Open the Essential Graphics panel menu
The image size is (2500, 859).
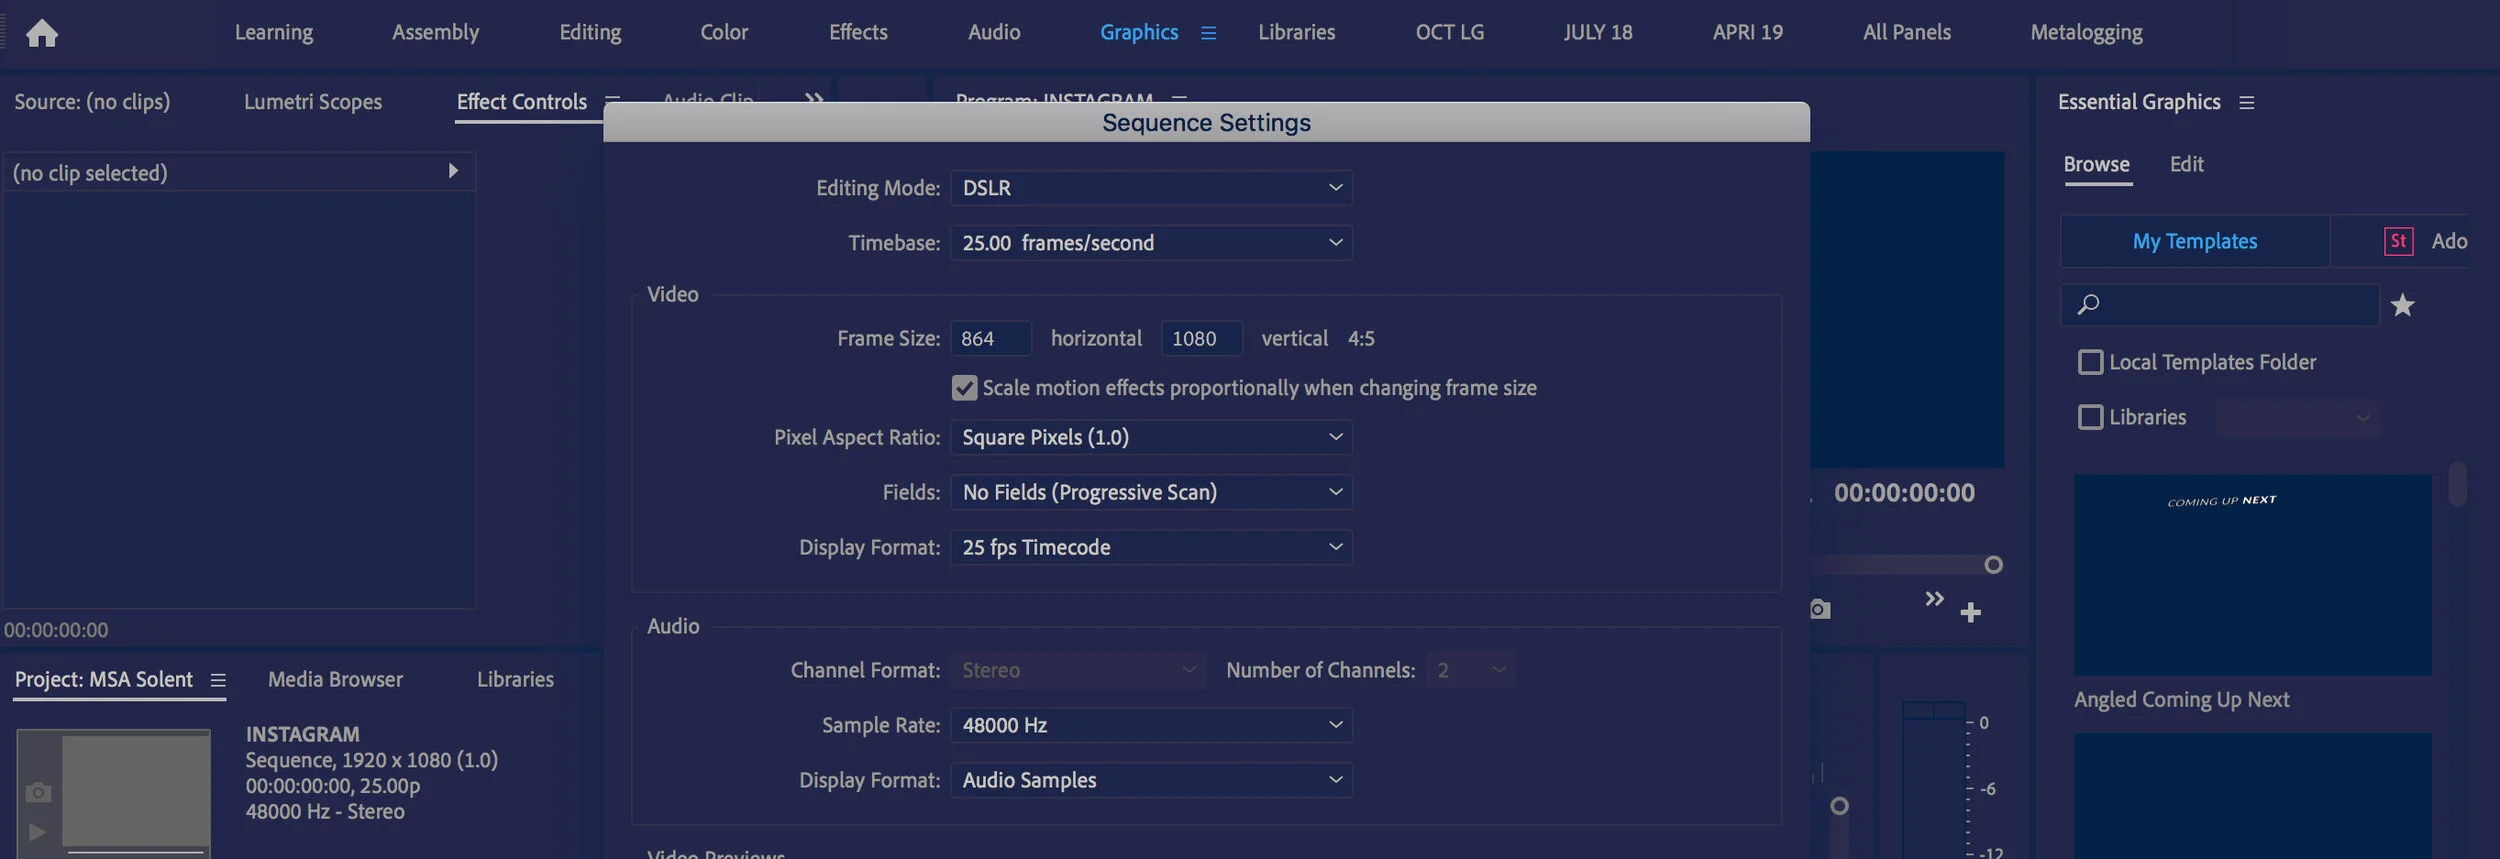coord(2246,102)
